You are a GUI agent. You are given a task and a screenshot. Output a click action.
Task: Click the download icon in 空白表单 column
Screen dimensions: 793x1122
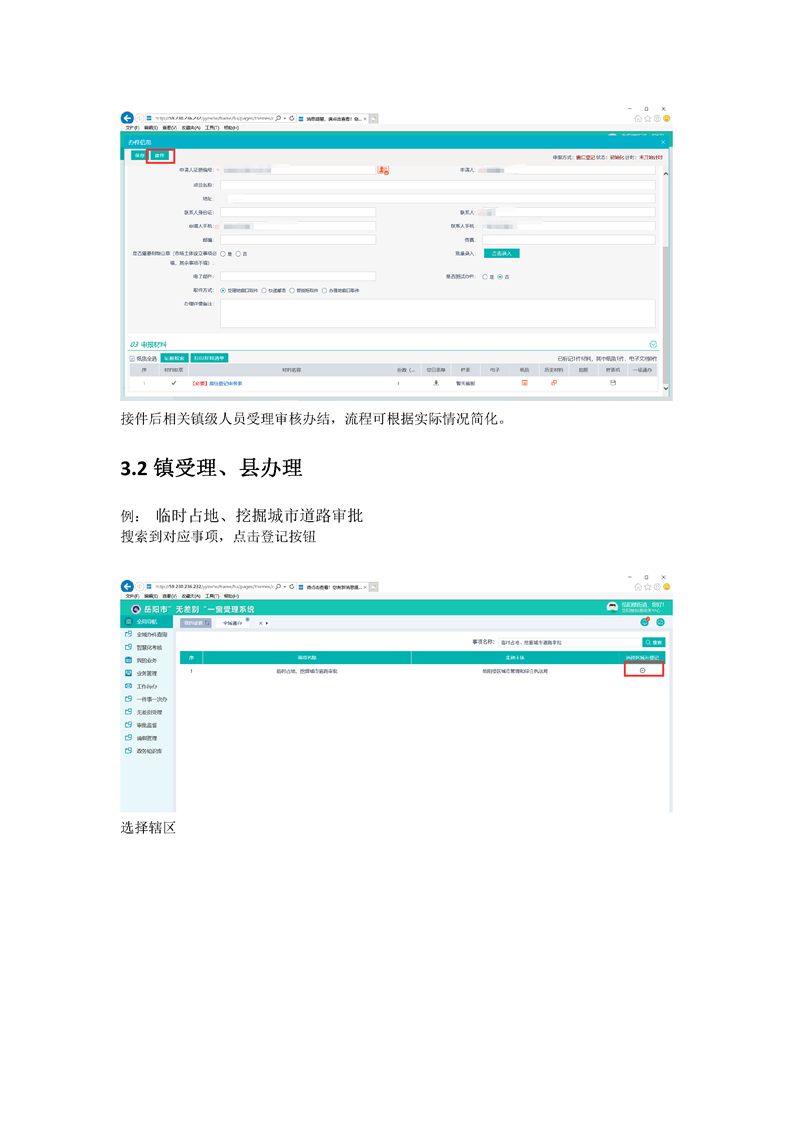(x=435, y=383)
